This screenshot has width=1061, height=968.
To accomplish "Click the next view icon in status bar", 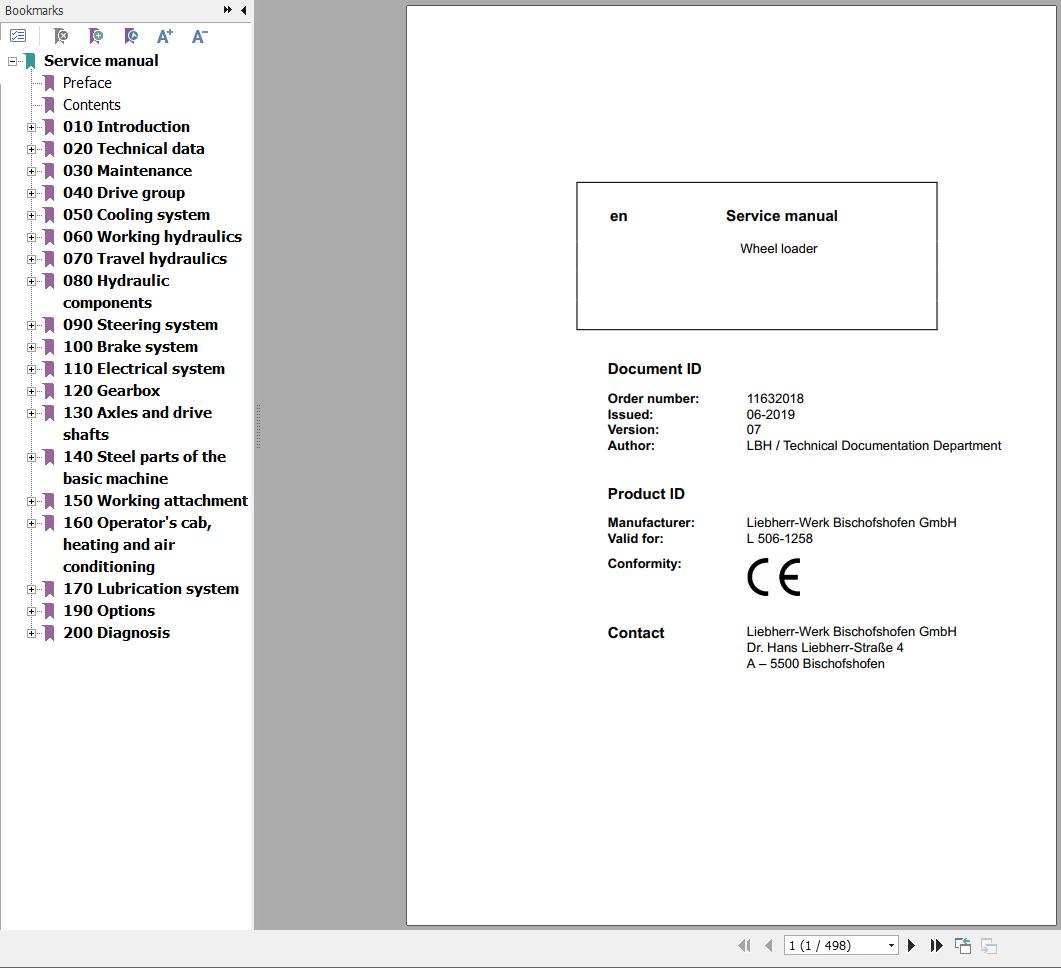I will tap(989, 945).
